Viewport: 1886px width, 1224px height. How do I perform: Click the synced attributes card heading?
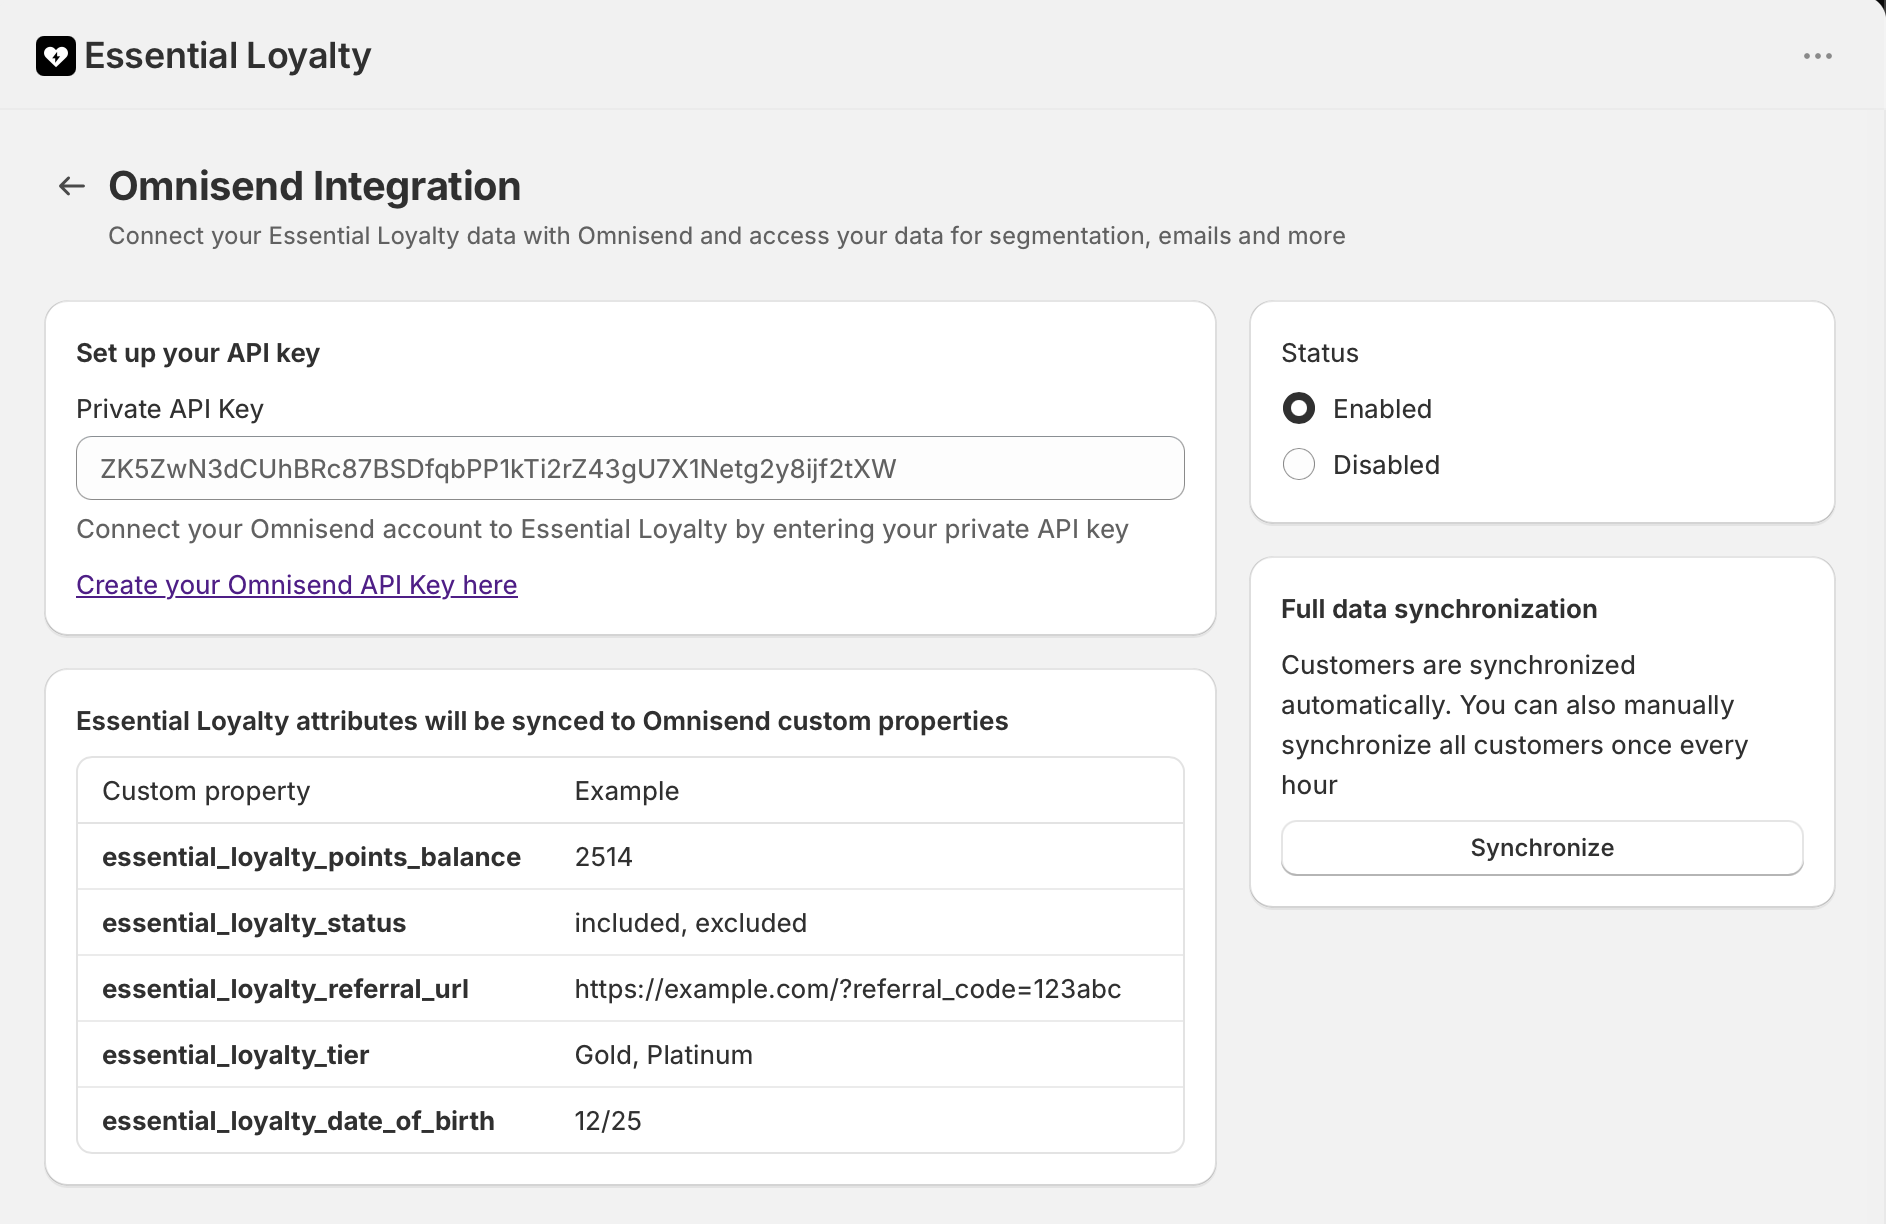coord(543,721)
